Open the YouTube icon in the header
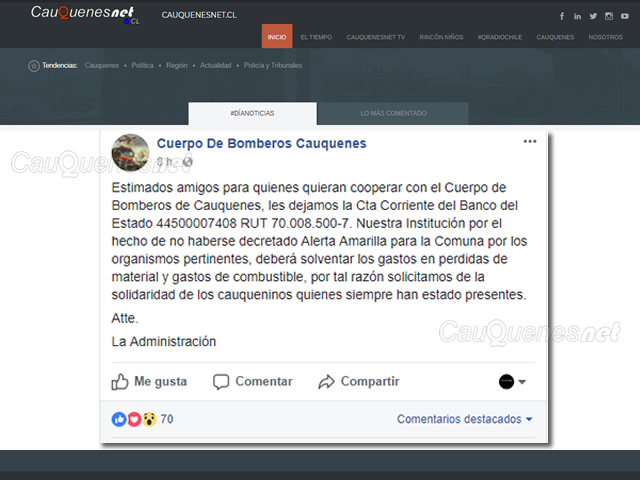The width and height of the screenshot is (640, 480). (x=625, y=16)
